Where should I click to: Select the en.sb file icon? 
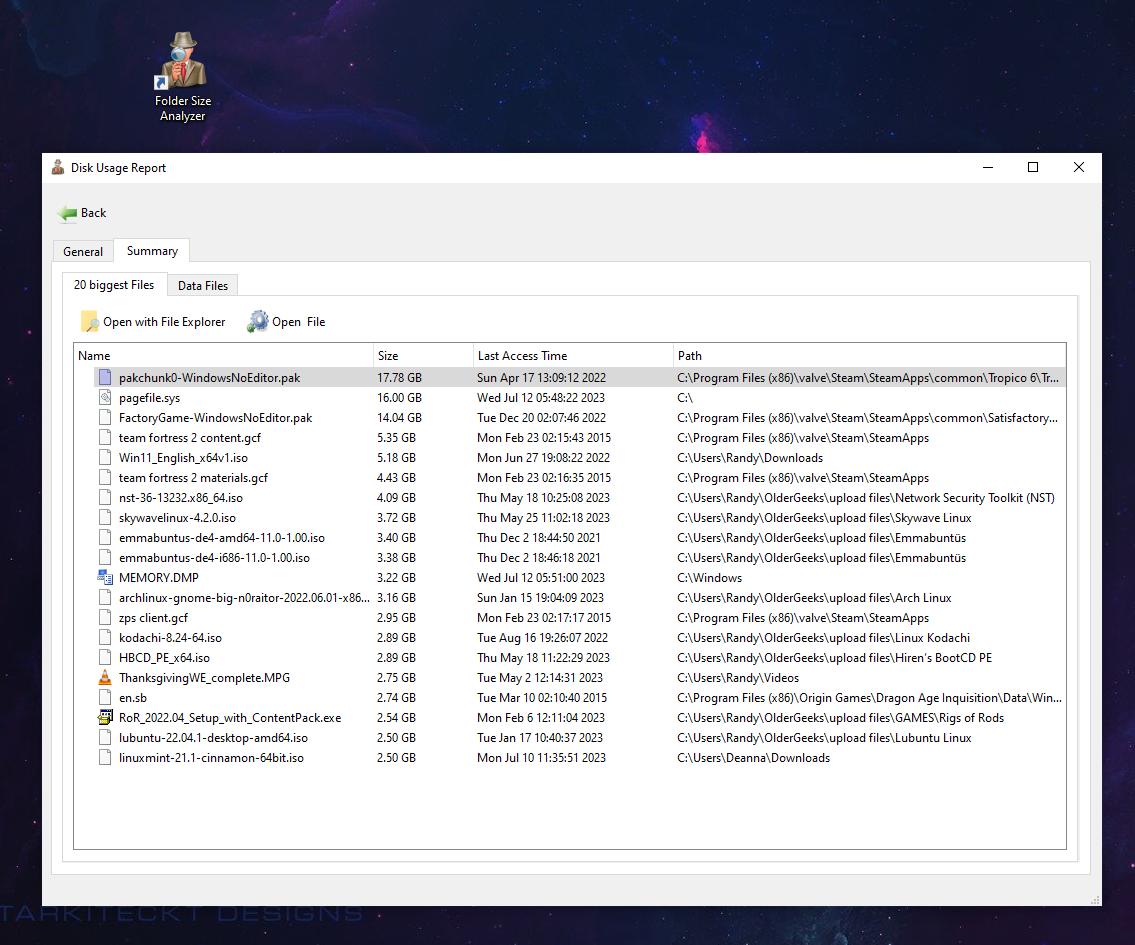(x=105, y=698)
